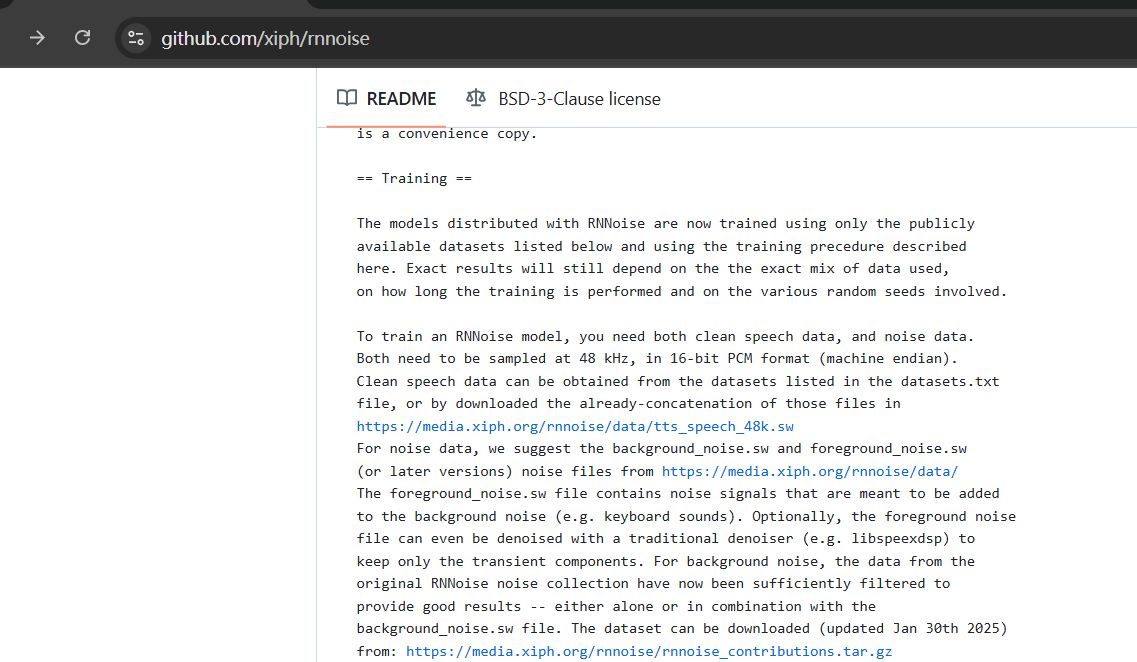Reload the page with the refresh icon

[83, 38]
